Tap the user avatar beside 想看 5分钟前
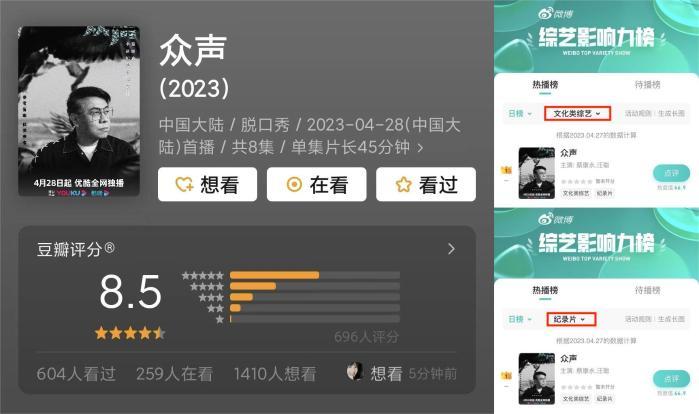Image resolution: width=699 pixels, height=414 pixels. click(x=355, y=372)
